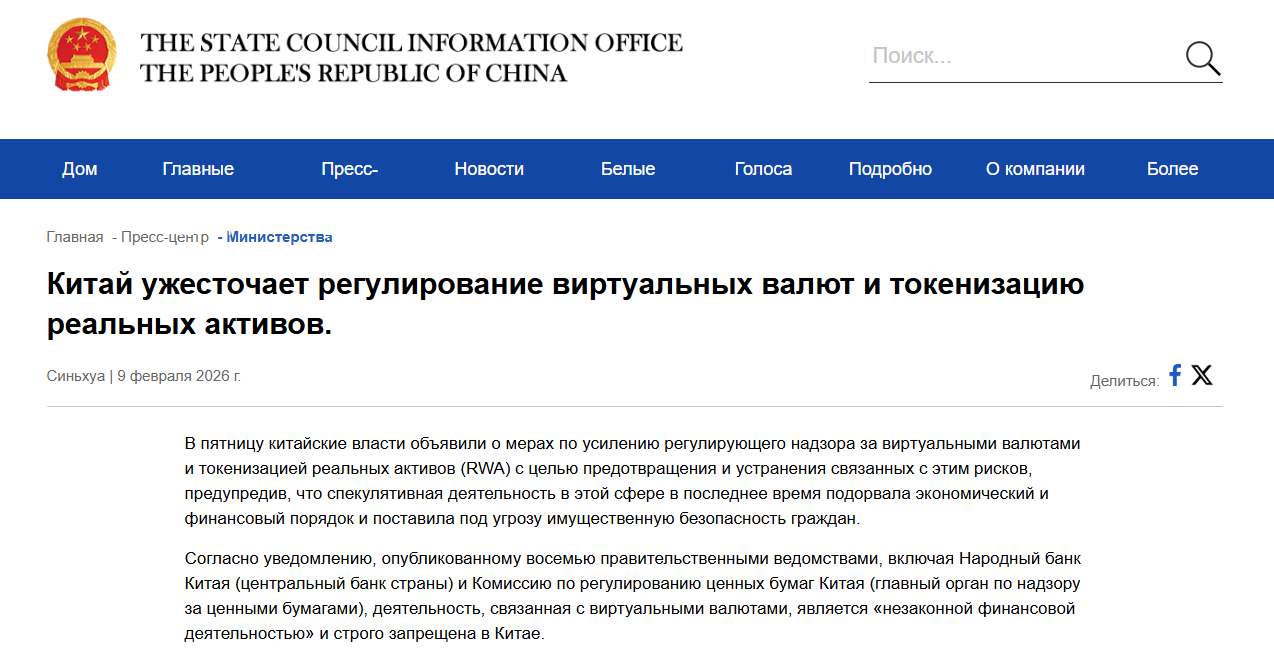The height and width of the screenshot is (655, 1274).
Task: Open the Дом navigation menu item
Action: (80, 169)
